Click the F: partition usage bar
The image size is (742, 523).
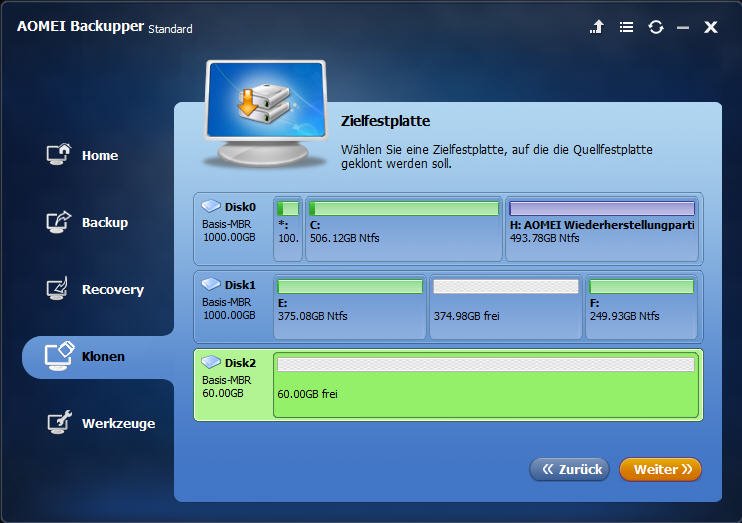641,286
